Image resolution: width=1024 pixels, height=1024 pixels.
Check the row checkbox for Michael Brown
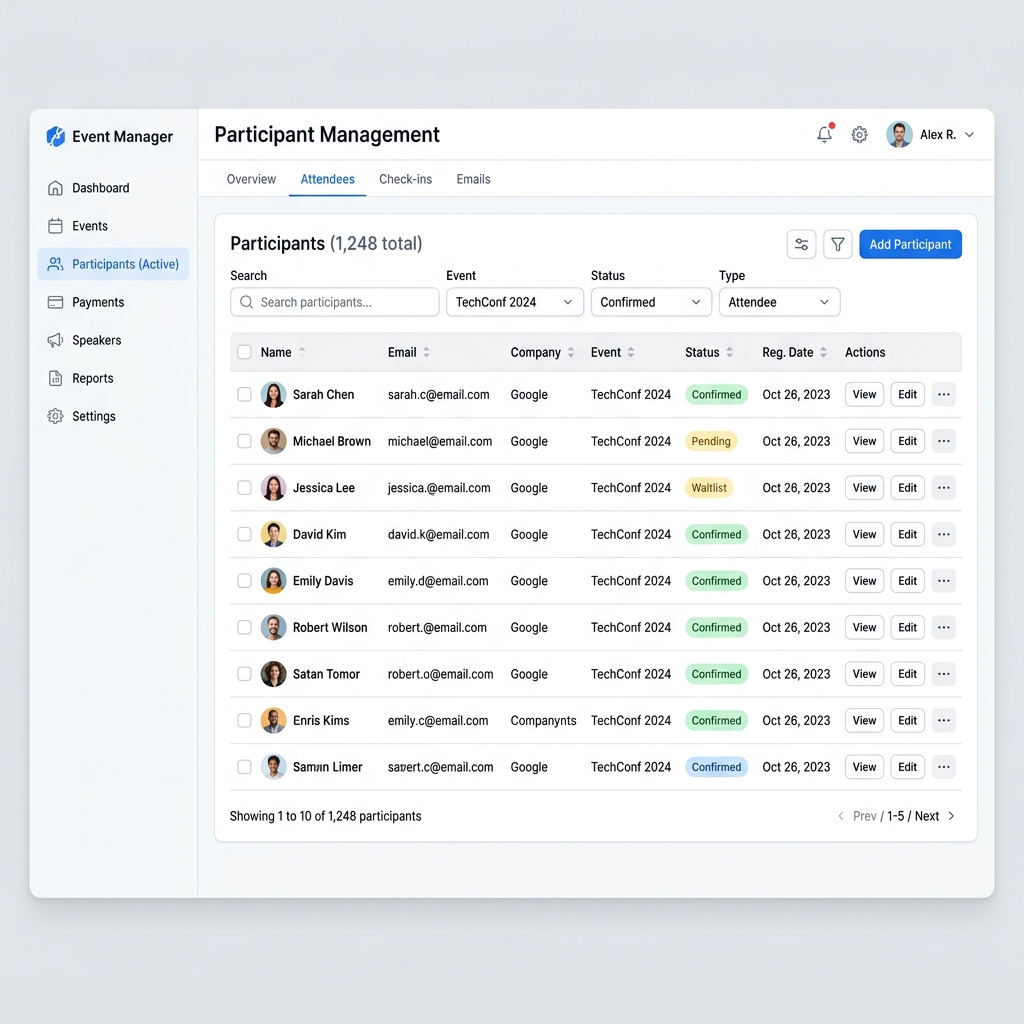point(244,441)
